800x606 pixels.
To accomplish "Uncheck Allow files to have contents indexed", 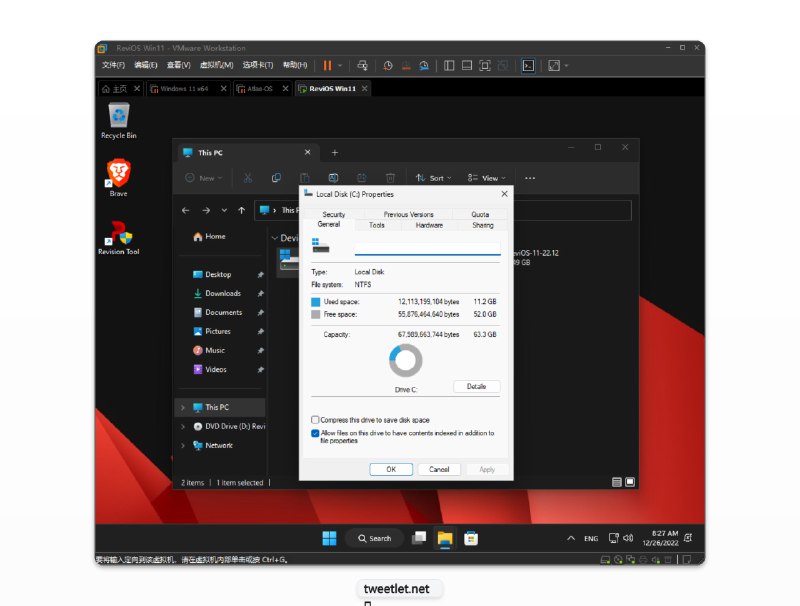I will click(x=316, y=431).
